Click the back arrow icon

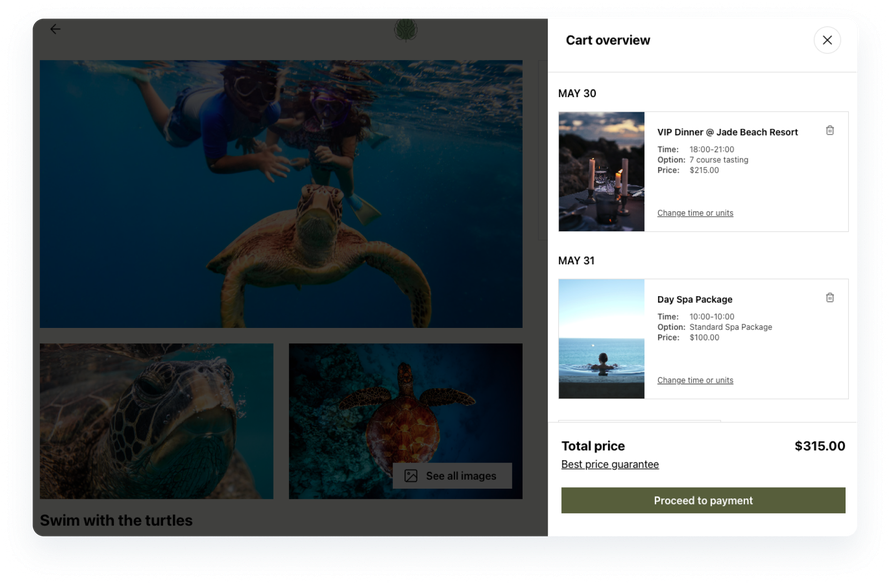click(55, 29)
